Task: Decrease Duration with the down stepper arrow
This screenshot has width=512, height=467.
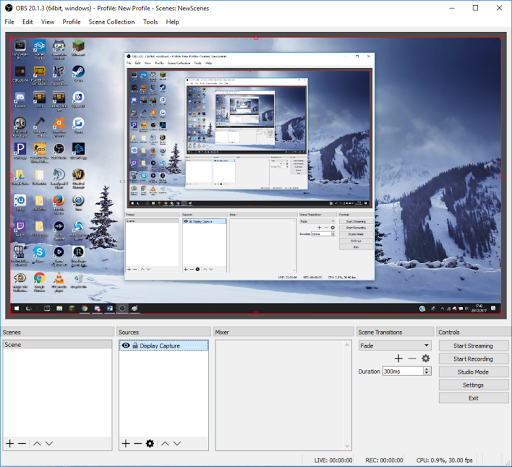Action: coord(427,373)
